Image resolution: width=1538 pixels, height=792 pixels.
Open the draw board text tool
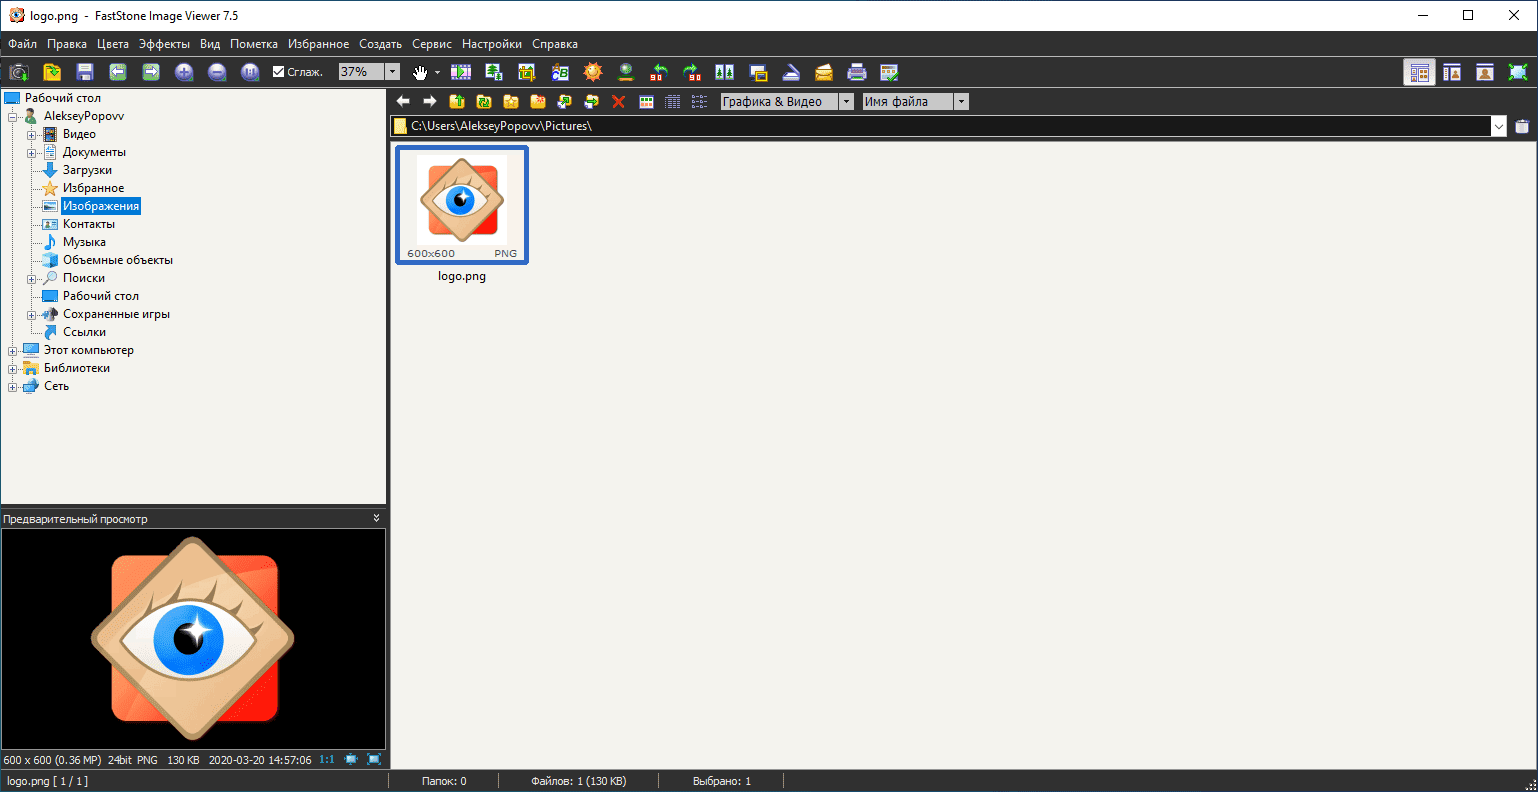(x=560, y=72)
